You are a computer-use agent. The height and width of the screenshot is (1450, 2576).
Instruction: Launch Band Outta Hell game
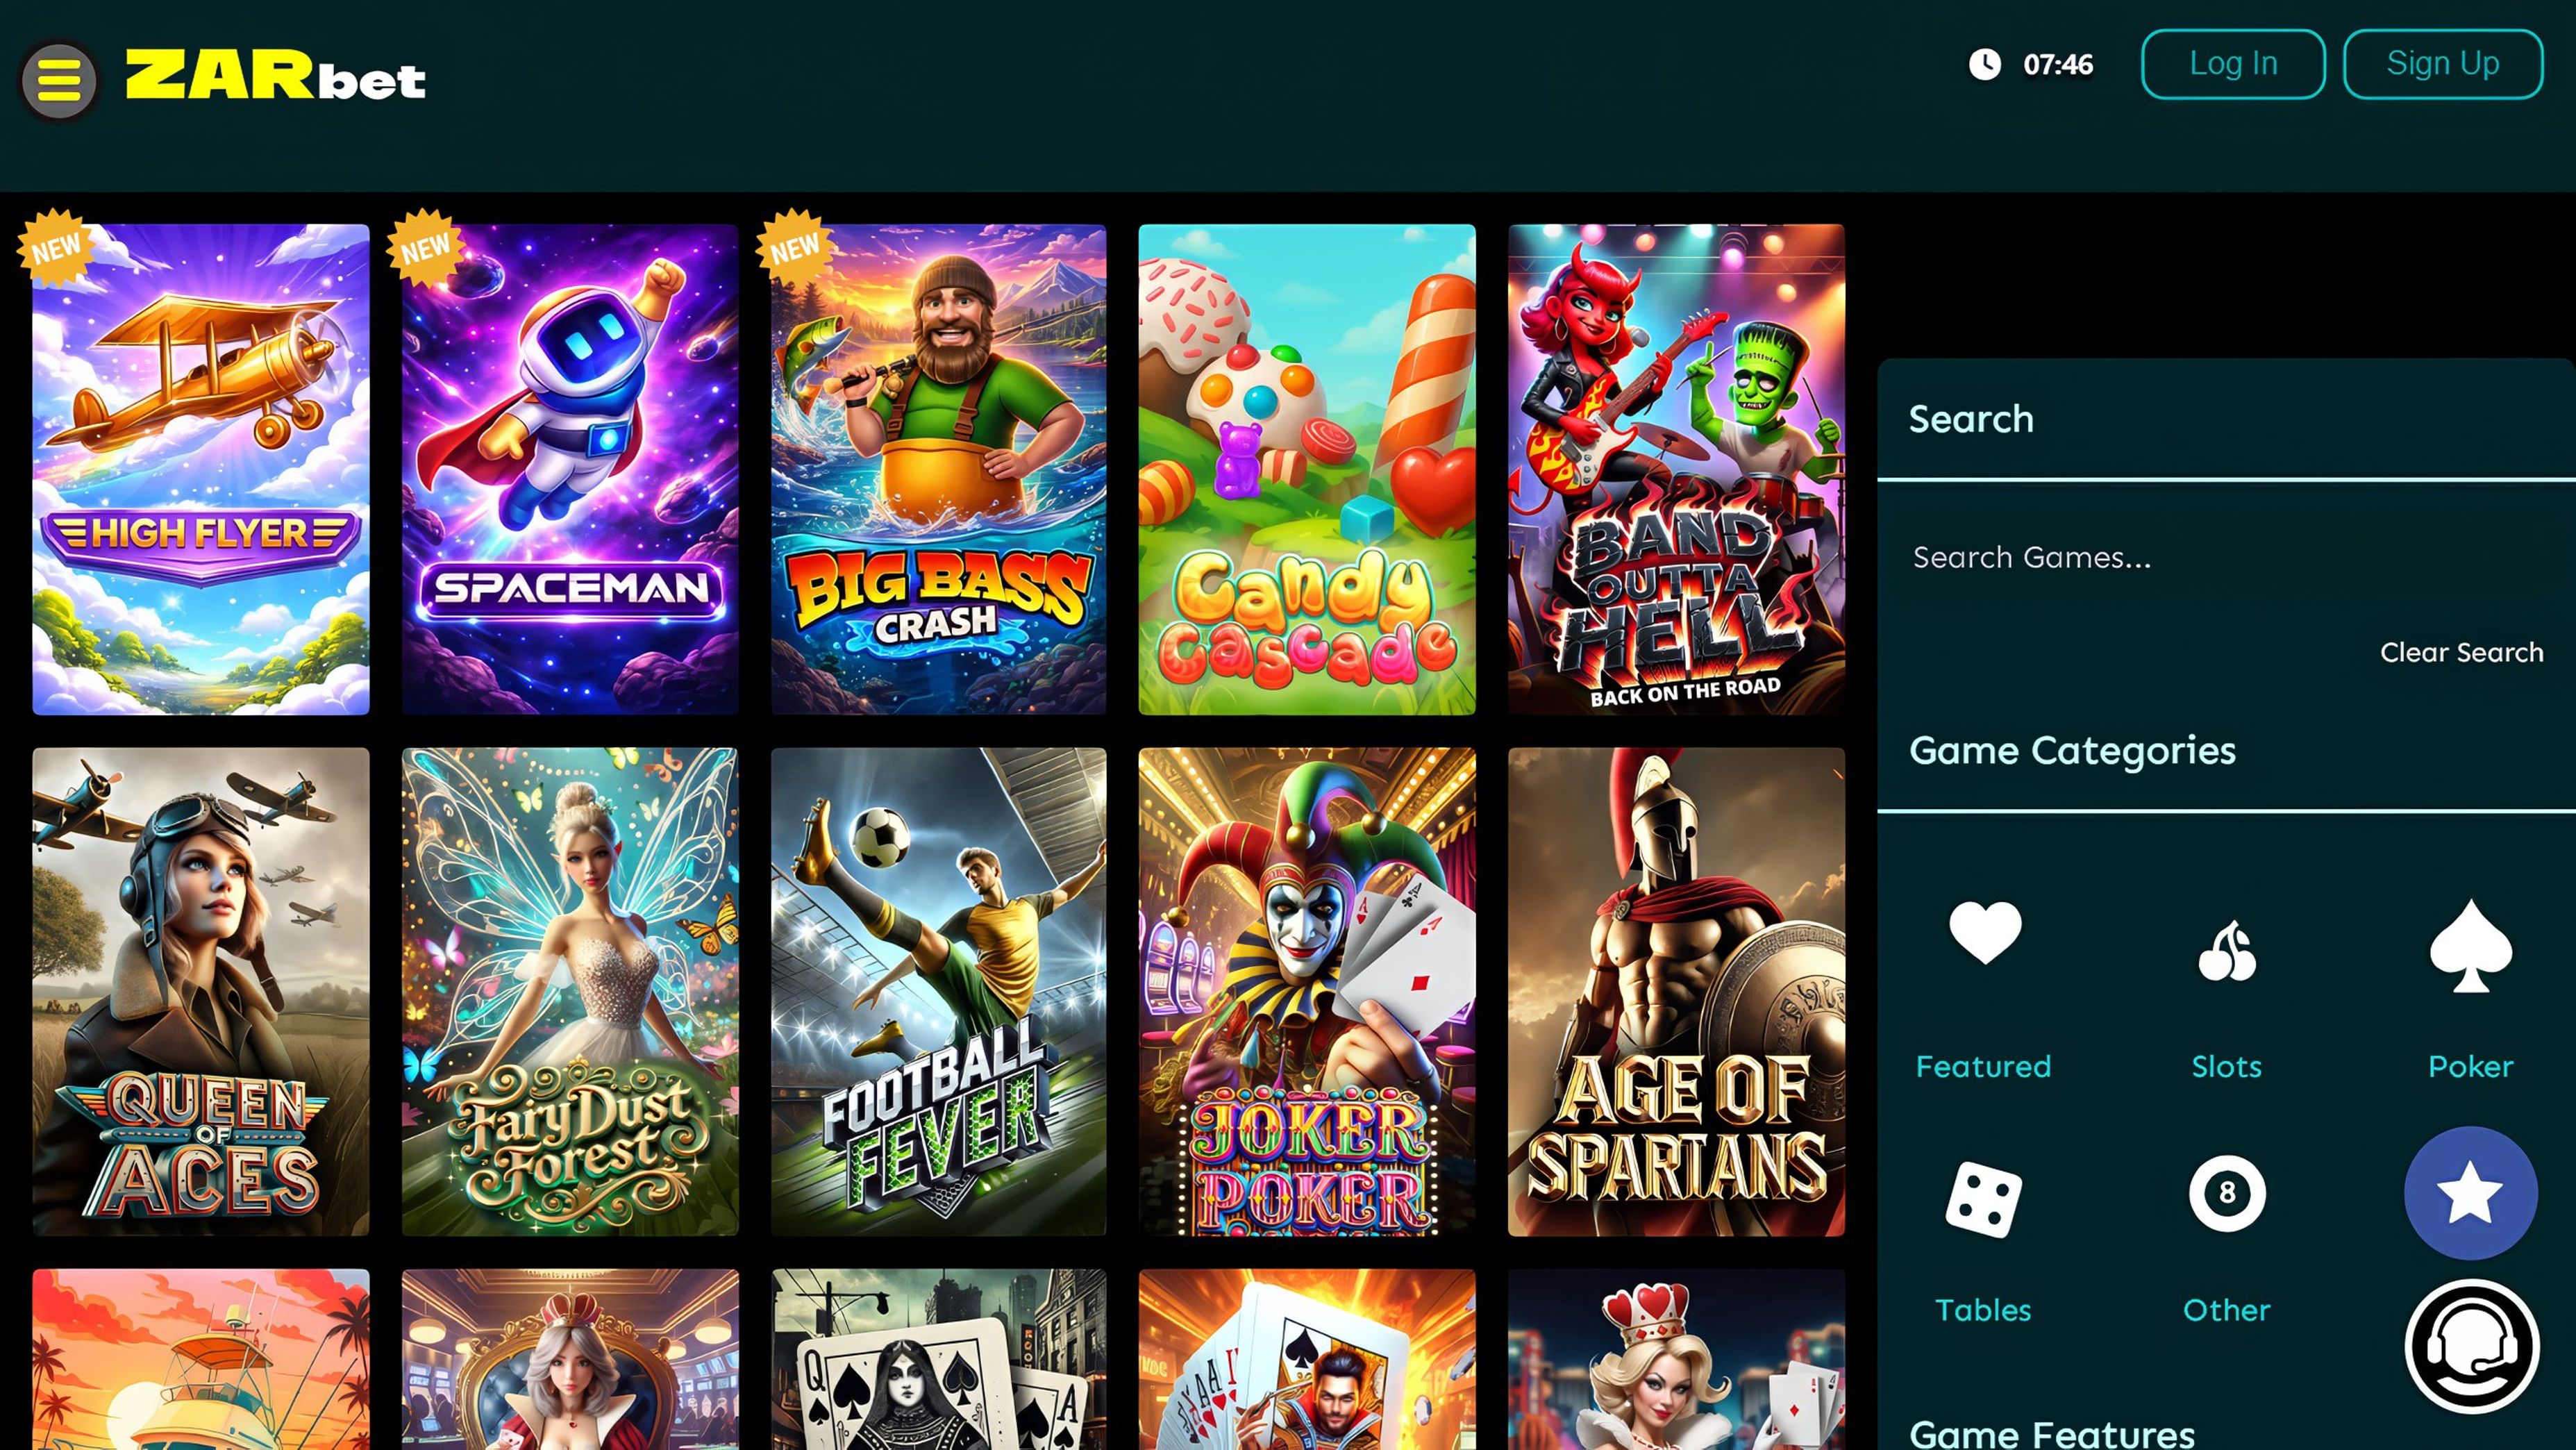(1677, 469)
